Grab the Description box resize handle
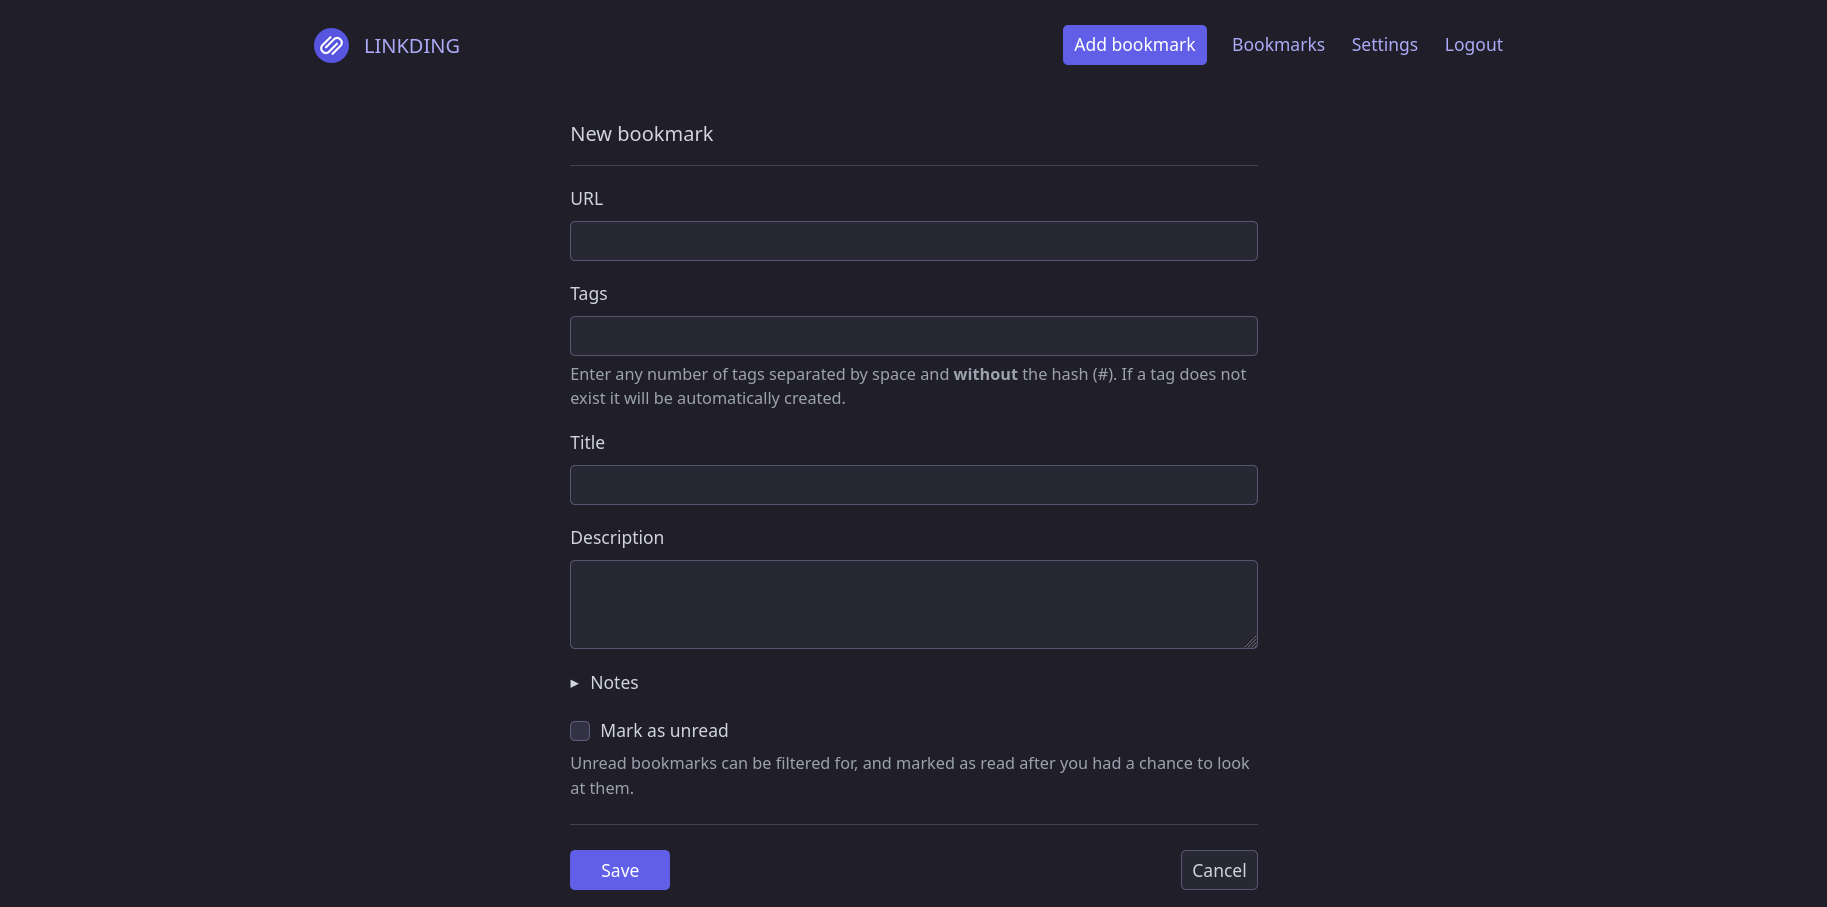 [1250, 642]
